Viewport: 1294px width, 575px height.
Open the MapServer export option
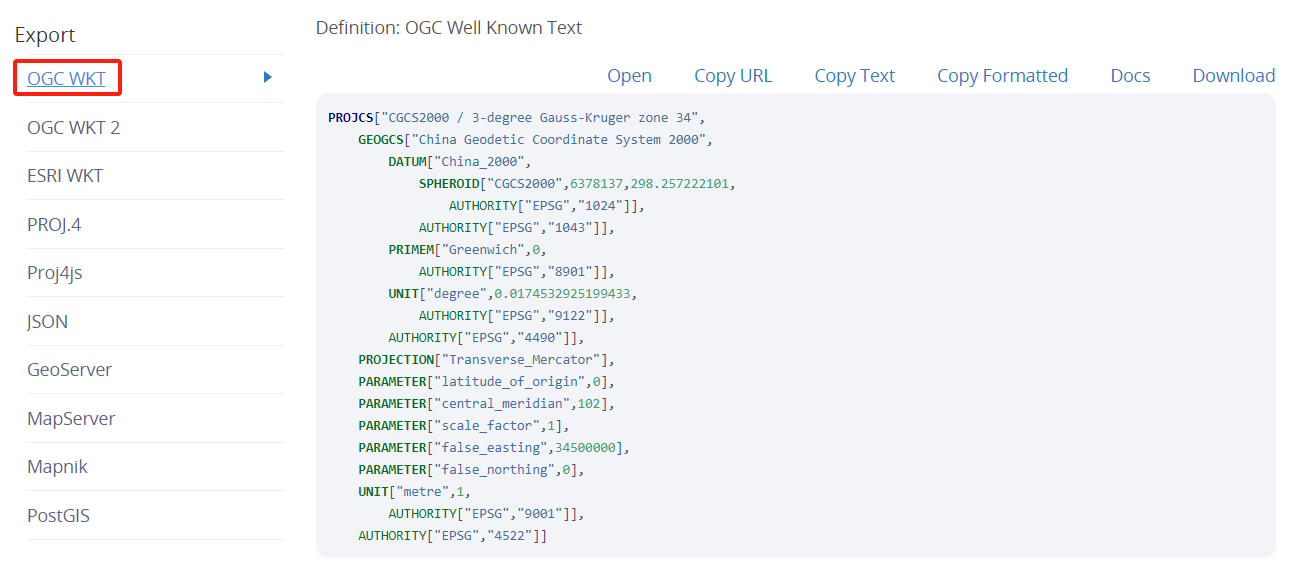(x=71, y=418)
